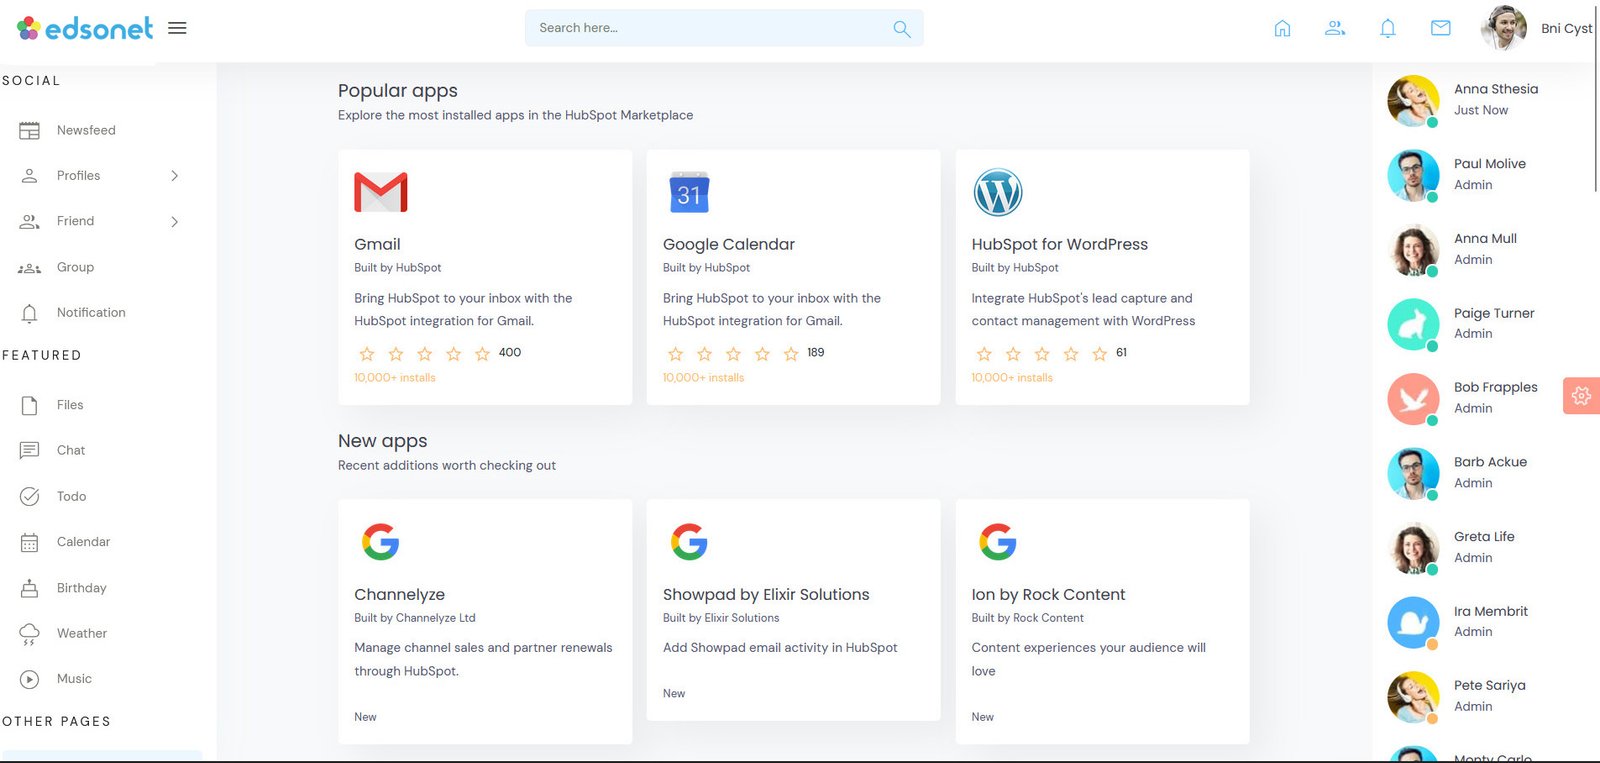Select Anna Sthesia in contacts list
The width and height of the screenshot is (1600, 763).
tap(1495, 89)
